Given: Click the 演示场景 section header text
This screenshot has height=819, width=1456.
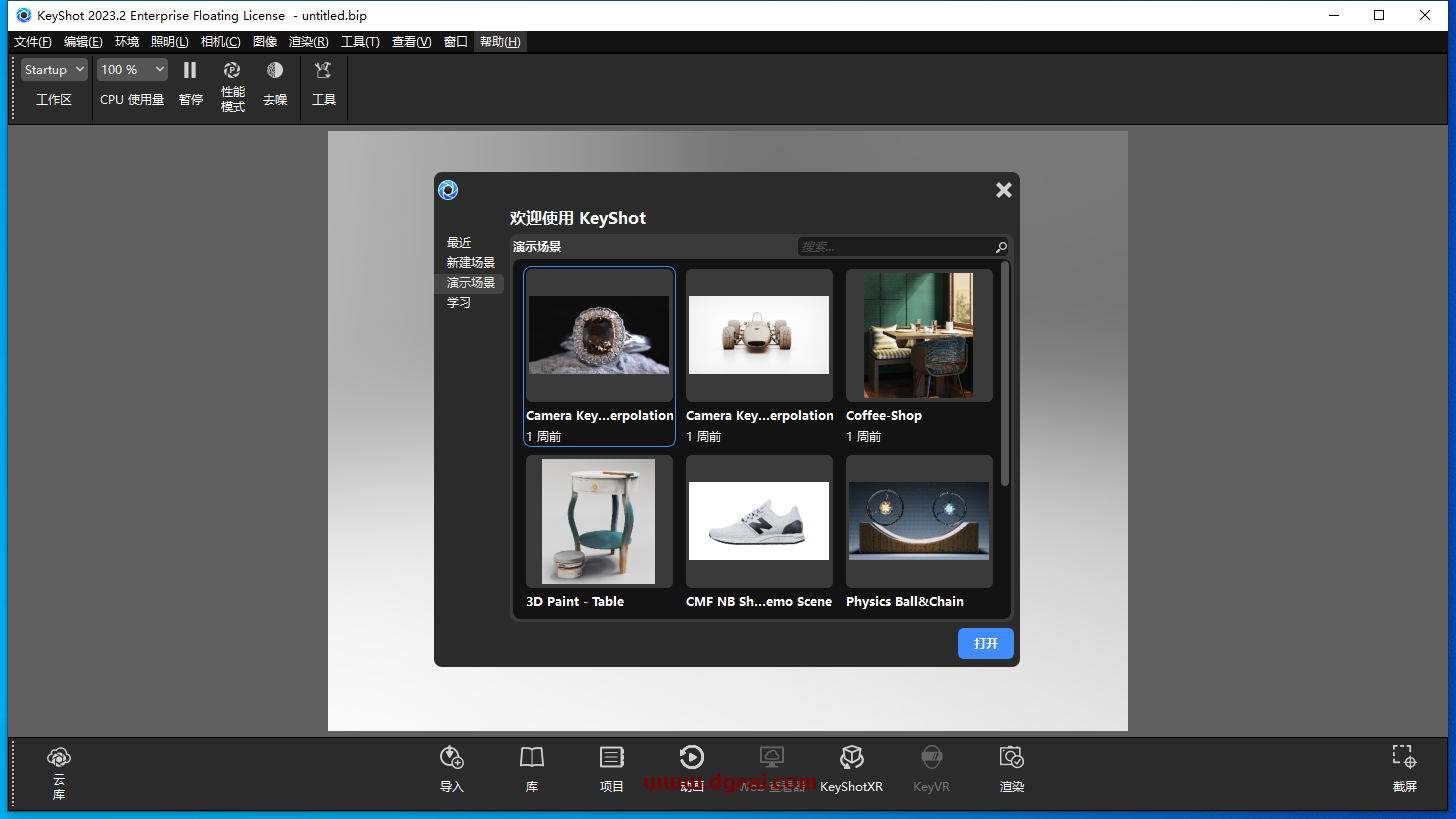Looking at the screenshot, I should [x=537, y=247].
